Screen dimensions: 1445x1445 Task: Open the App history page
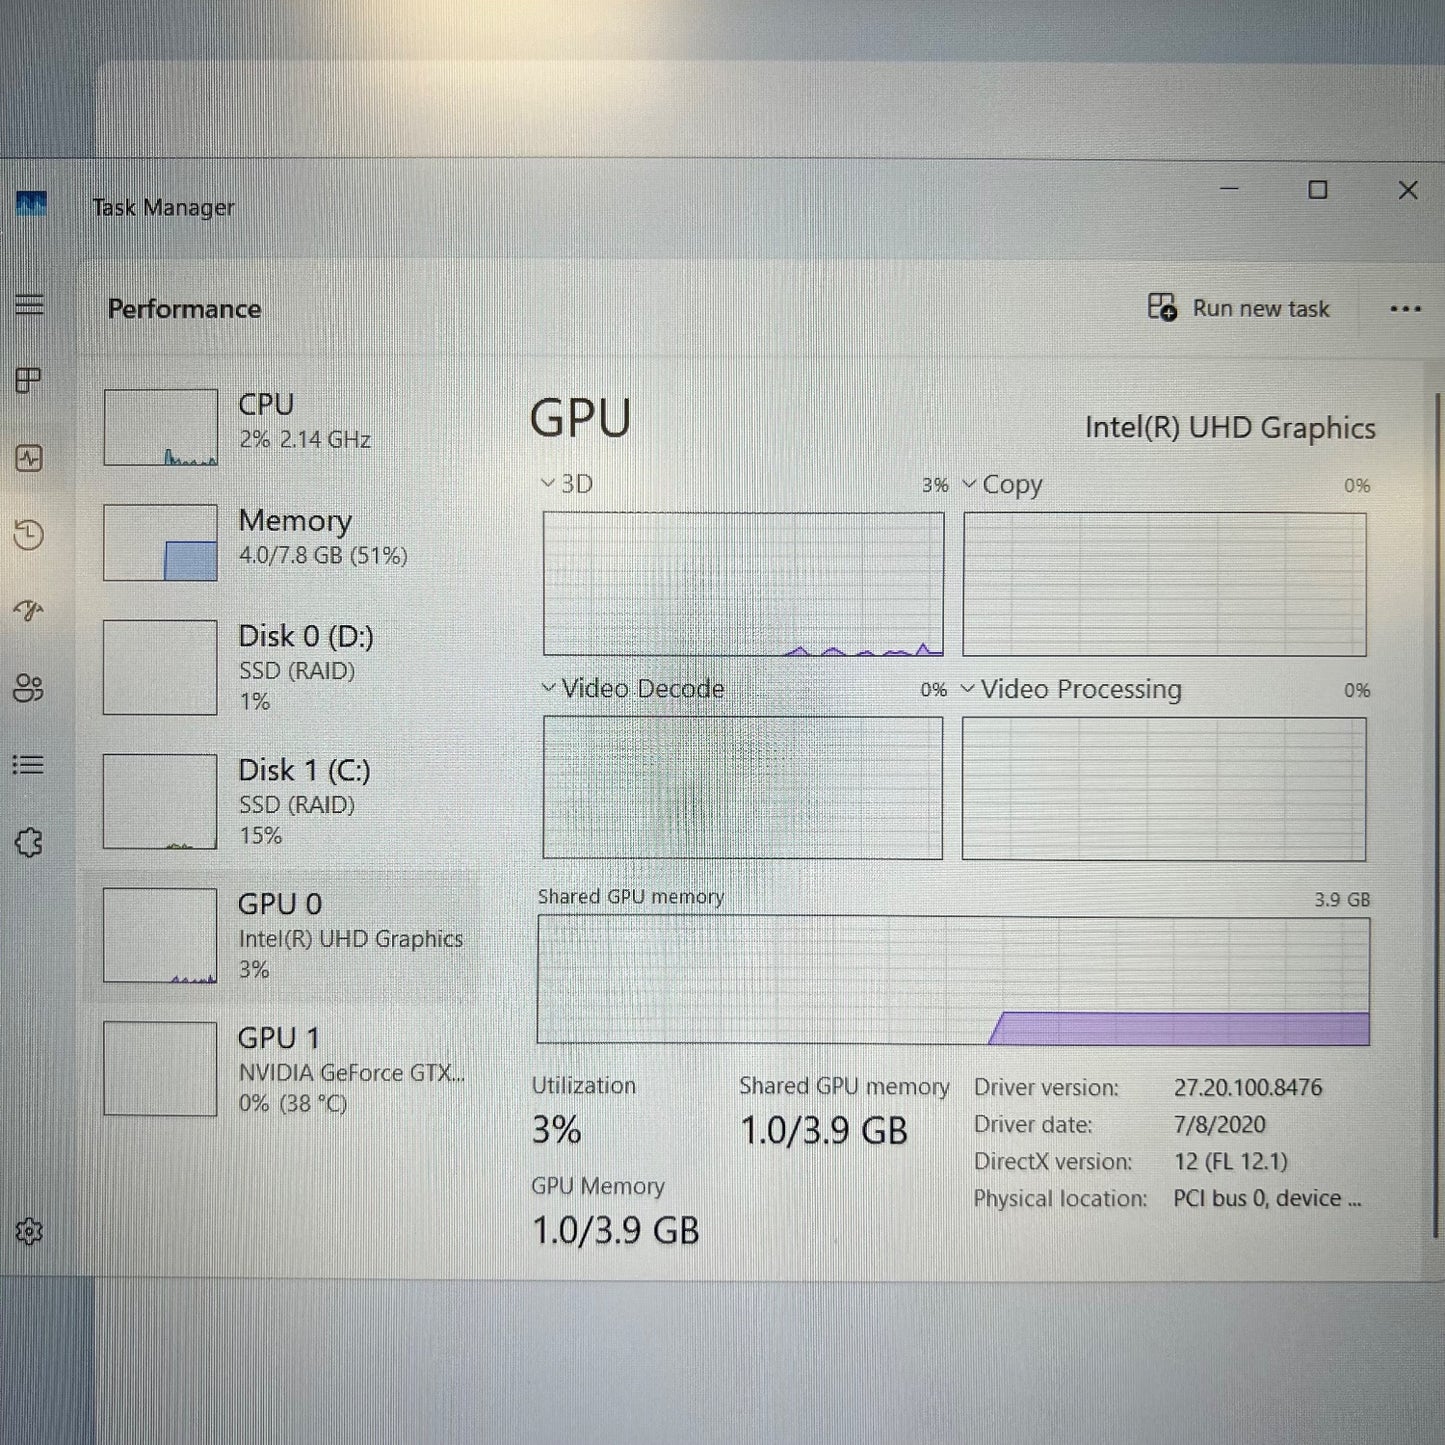click(28, 535)
